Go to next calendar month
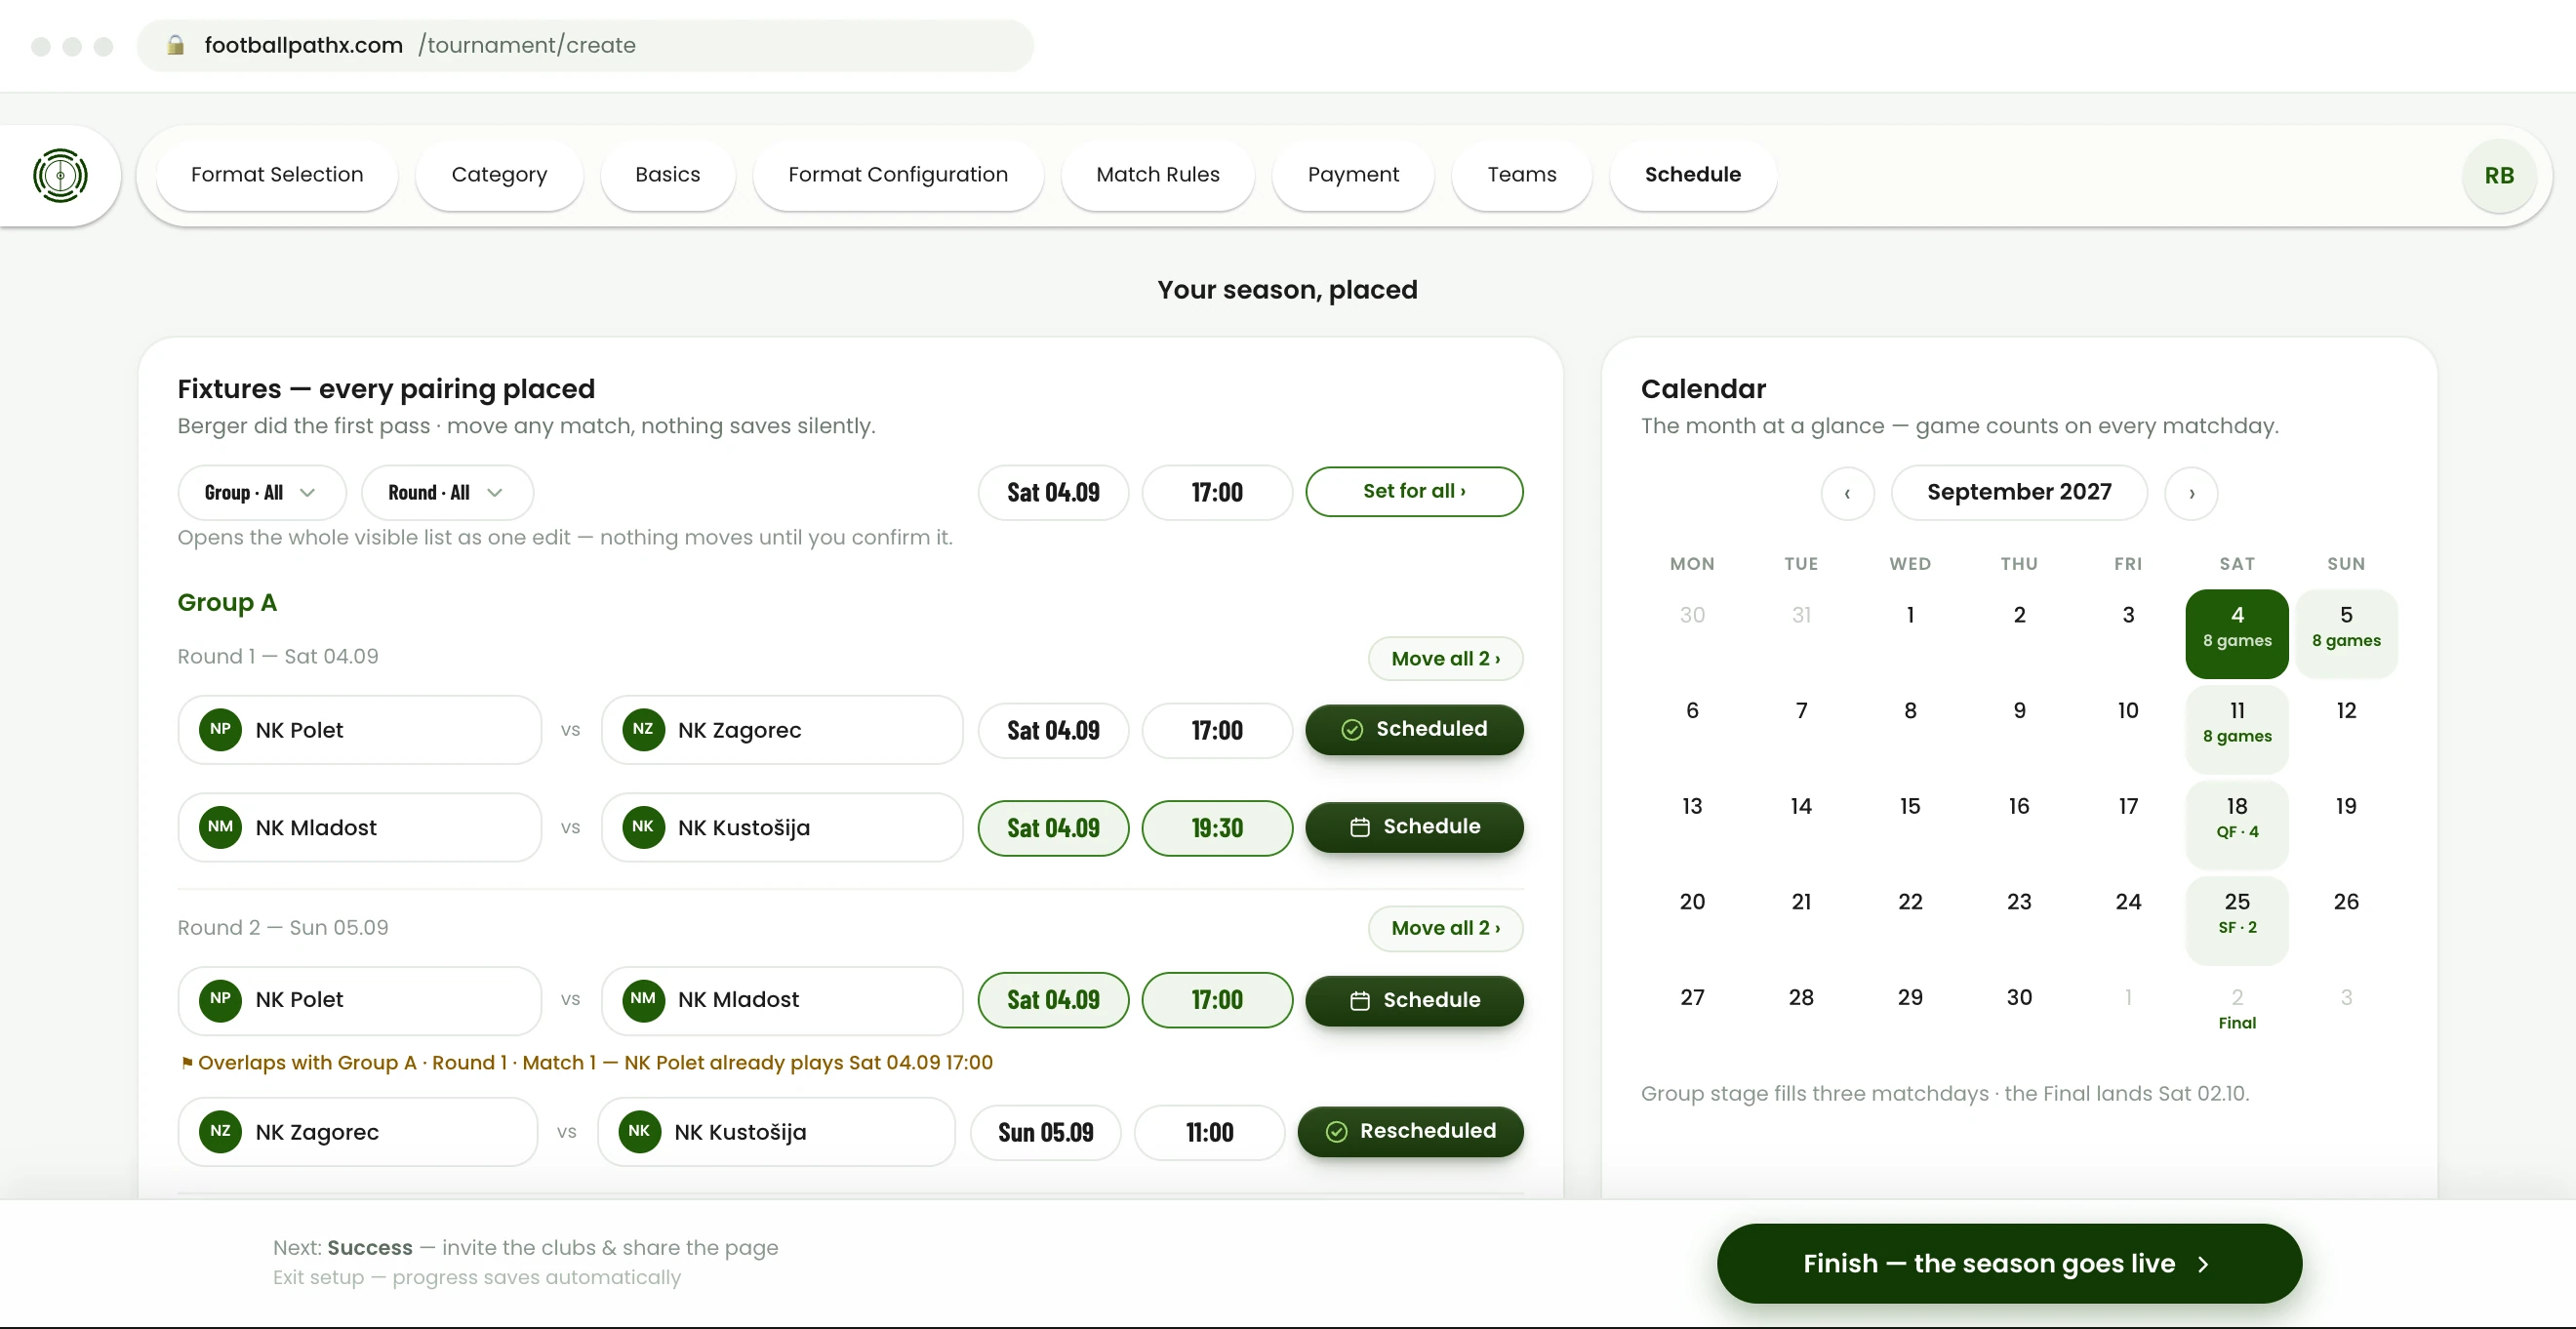2576x1329 pixels. click(x=2191, y=493)
